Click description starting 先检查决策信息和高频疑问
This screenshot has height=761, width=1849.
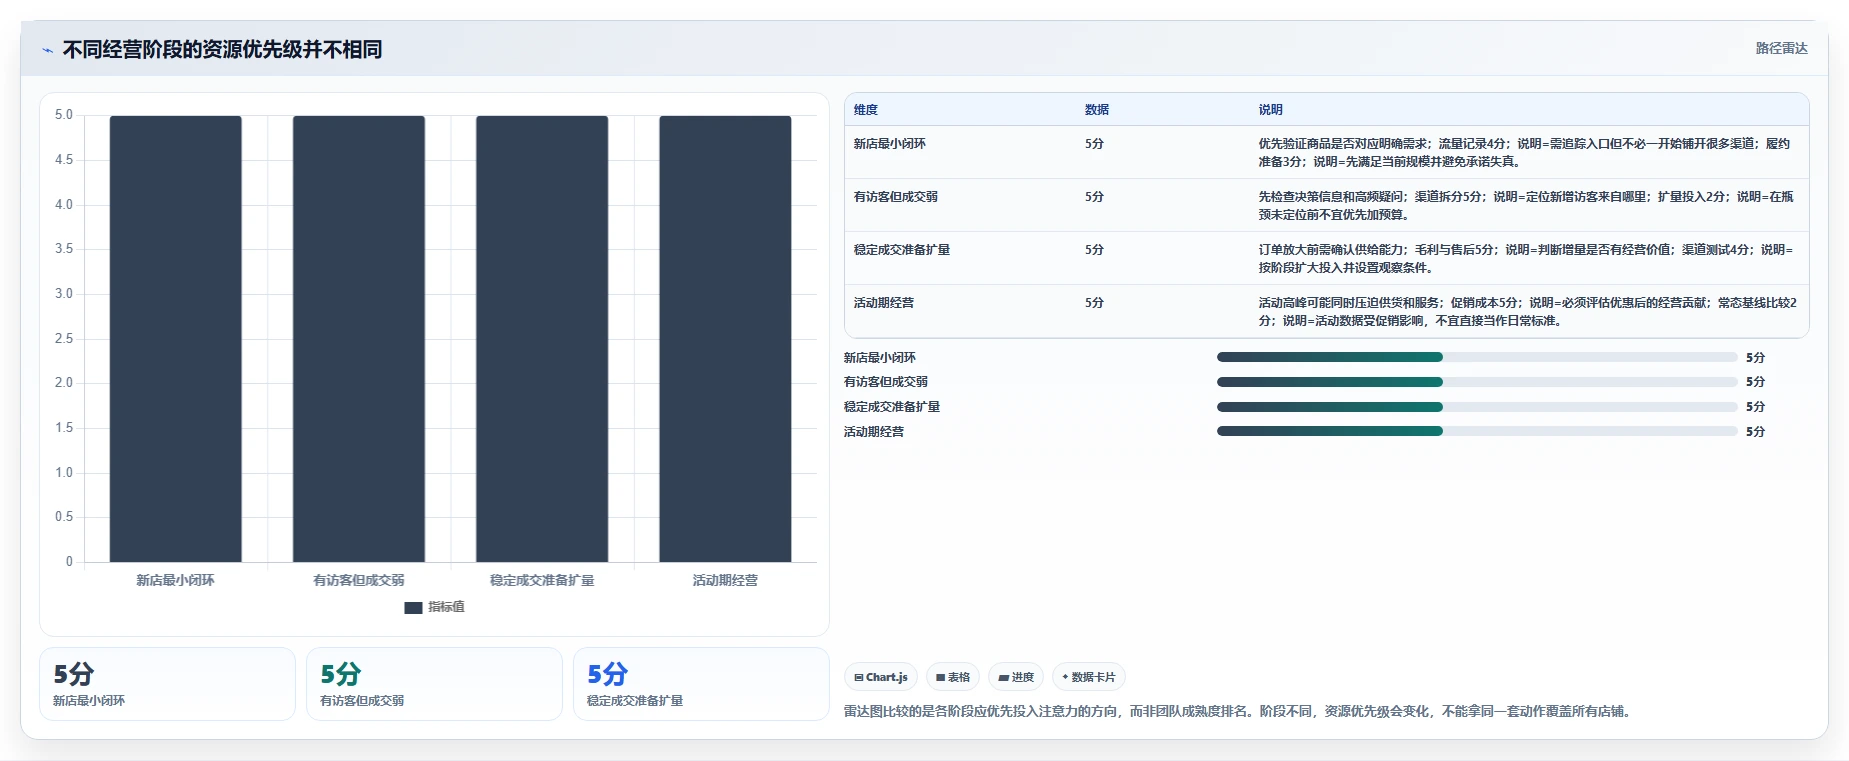[x=1525, y=205]
